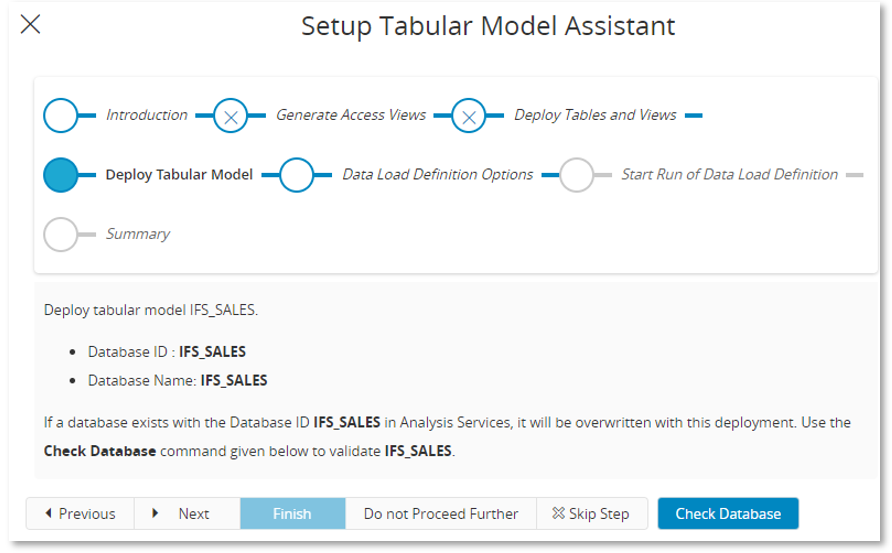Viewport: 892px width, 553px height.
Task: Skip this step with Skip Step
Action: coord(591,514)
